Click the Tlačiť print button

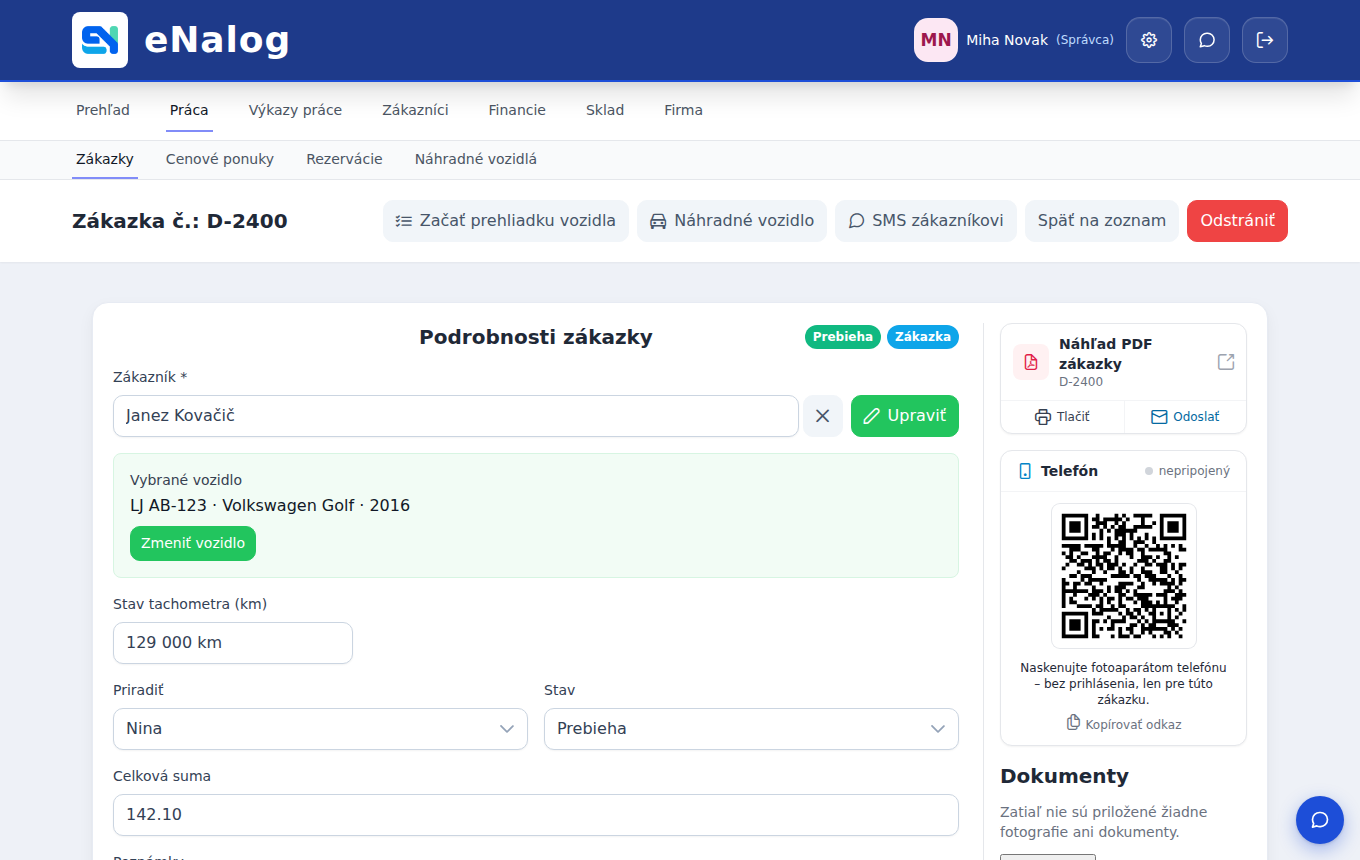click(x=1062, y=417)
